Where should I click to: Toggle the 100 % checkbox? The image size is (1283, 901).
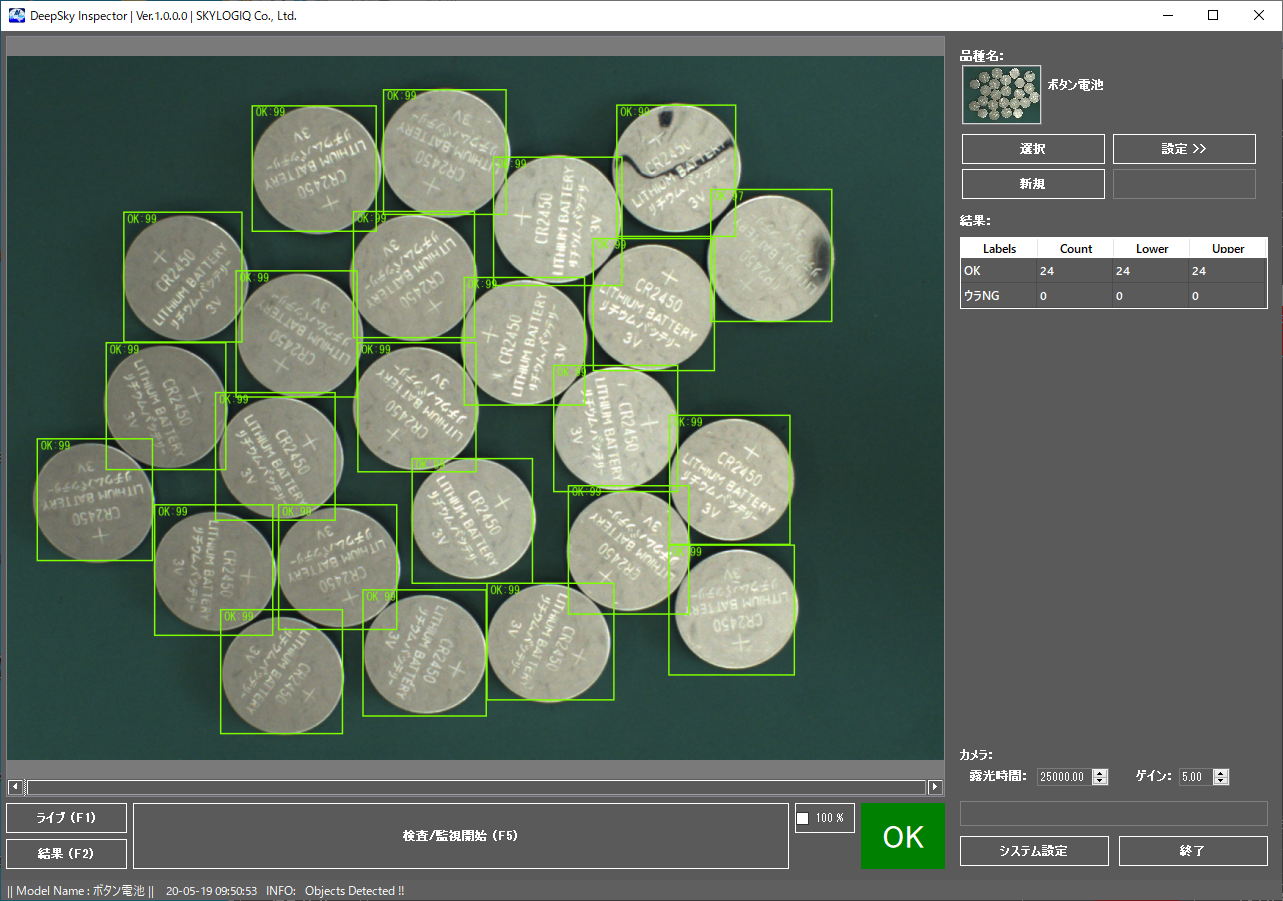pyautogui.click(x=802, y=819)
